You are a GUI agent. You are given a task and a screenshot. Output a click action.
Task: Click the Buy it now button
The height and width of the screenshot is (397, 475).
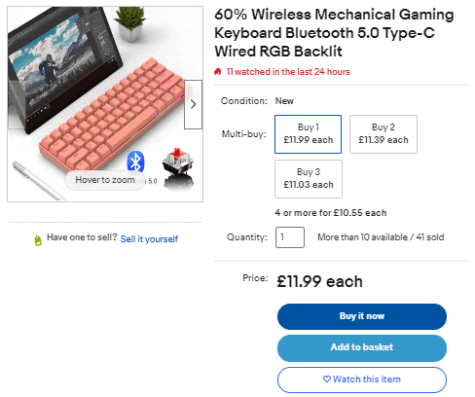(362, 316)
